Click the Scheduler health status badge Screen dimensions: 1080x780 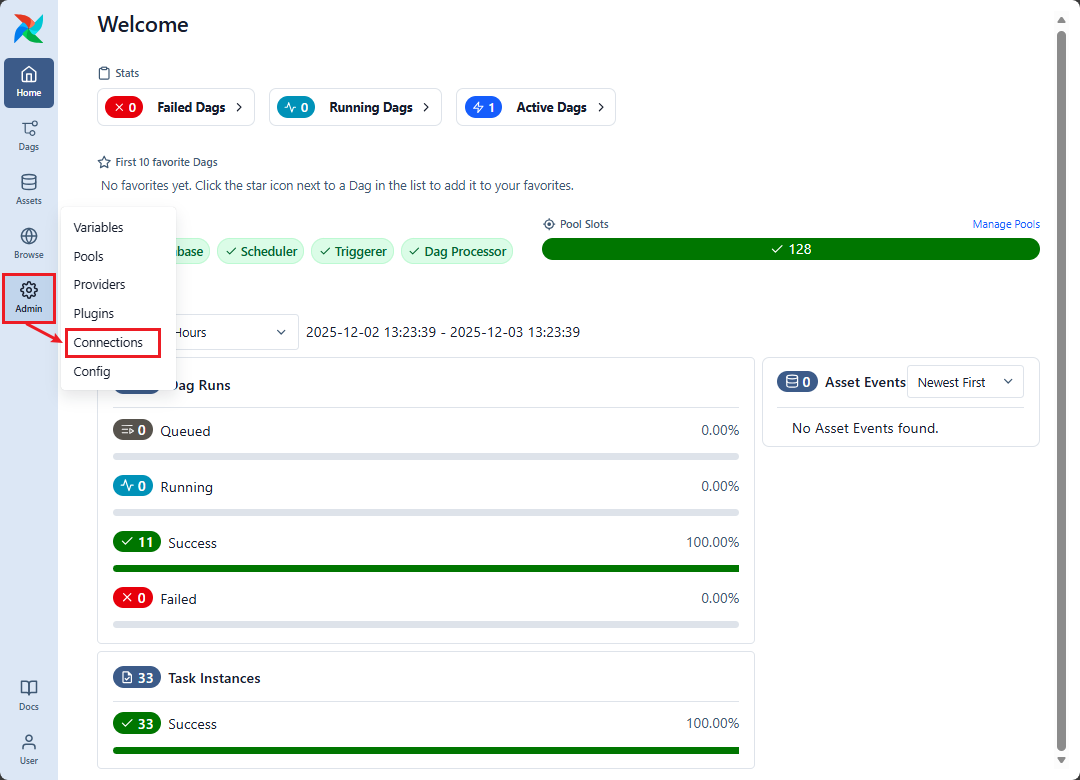coord(260,251)
